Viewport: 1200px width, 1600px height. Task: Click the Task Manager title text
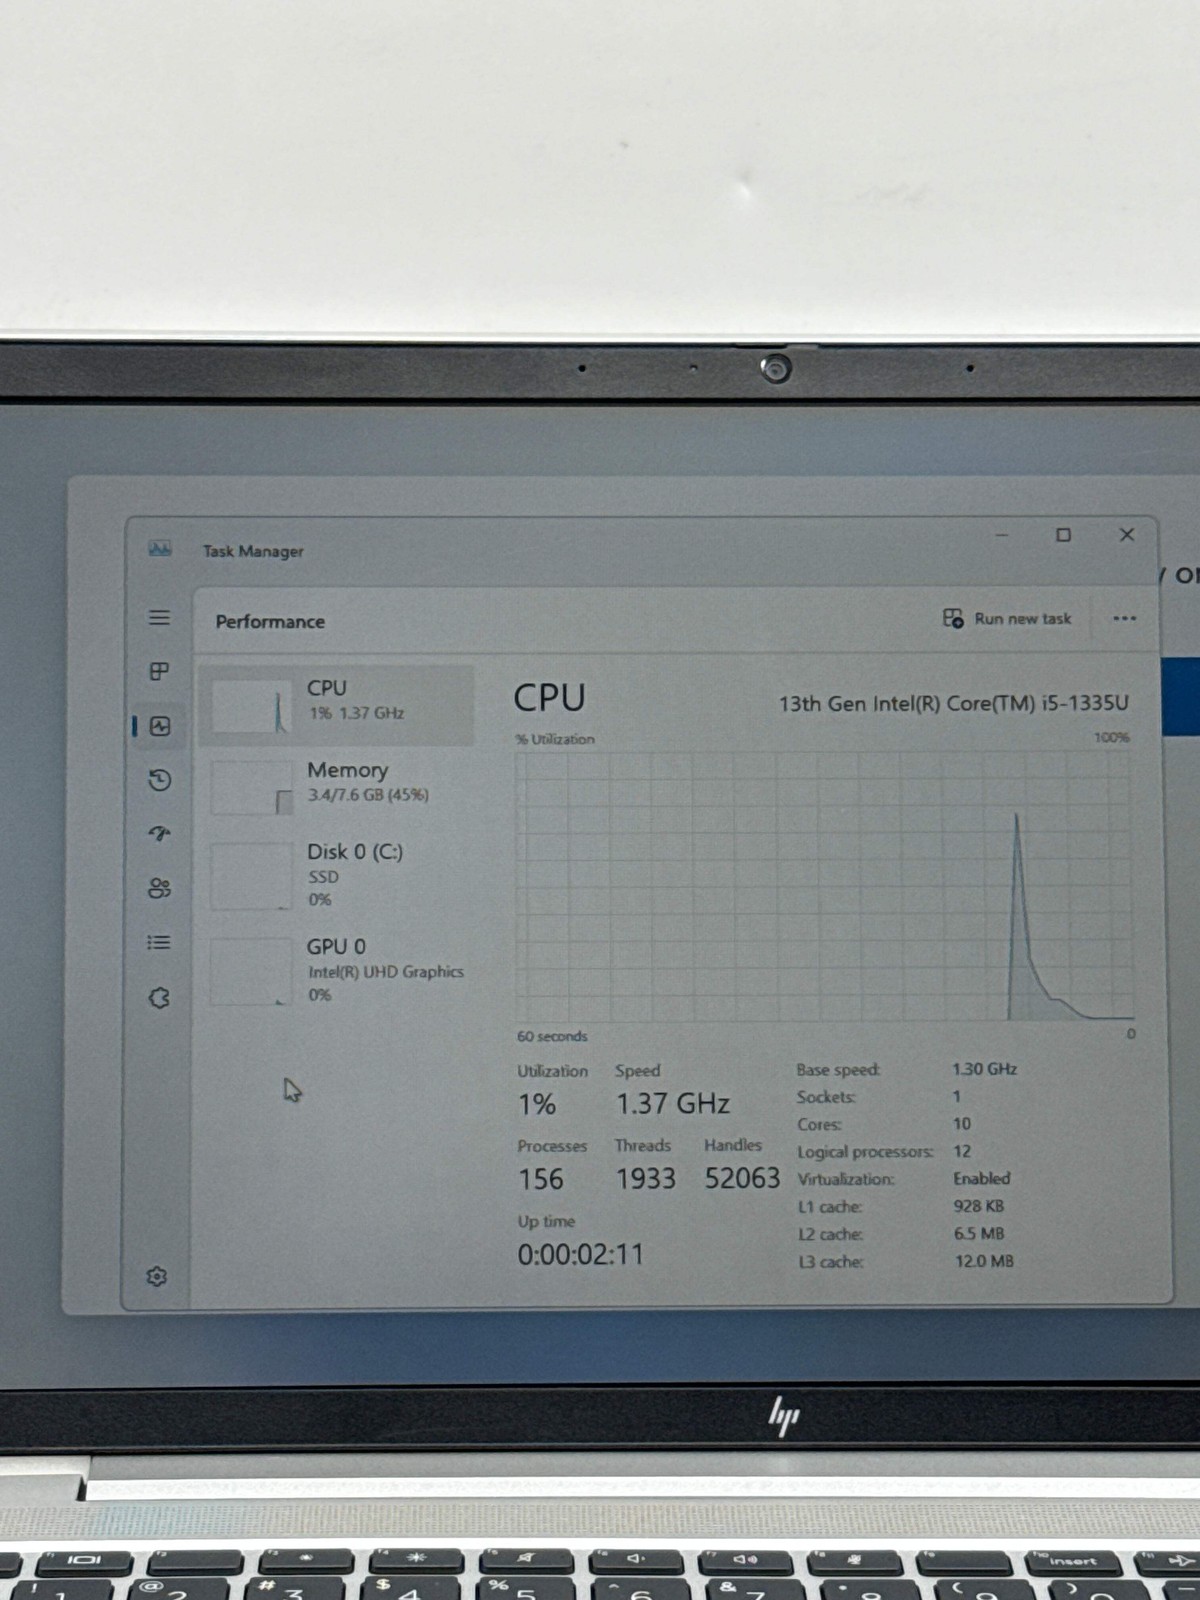253,551
